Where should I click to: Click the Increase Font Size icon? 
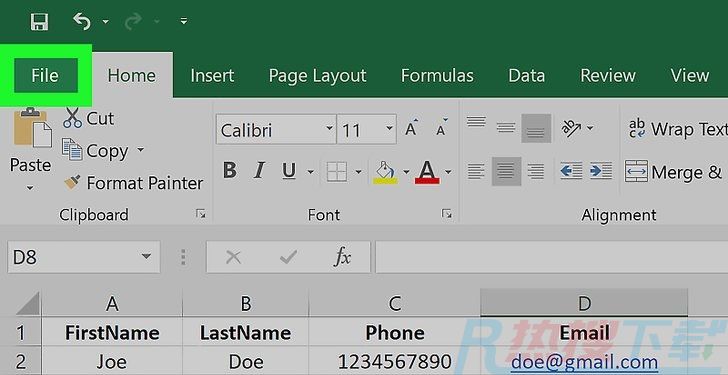point(411,127)
